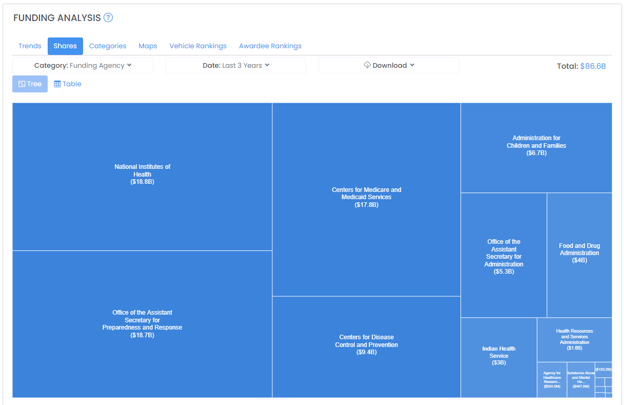Click the Food and Drug Administration block
624x405 pixels.
579,255
